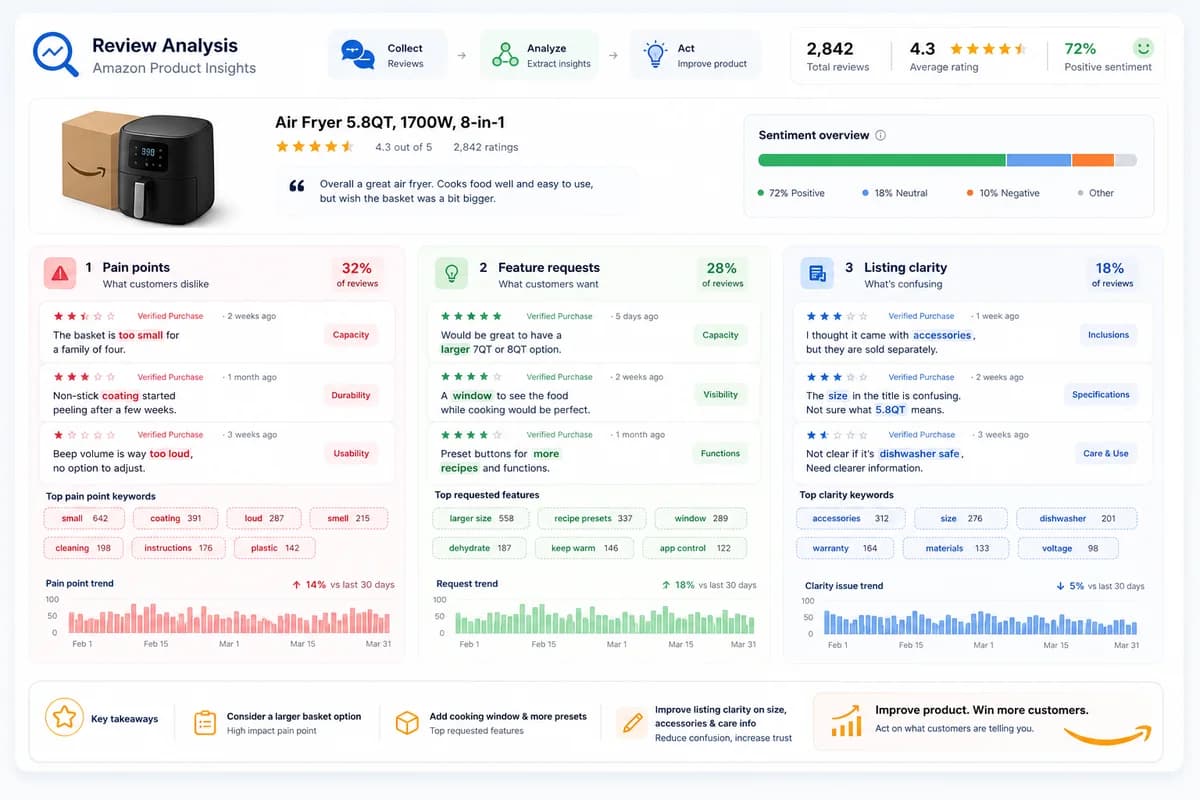1200x800 pixels.
Task: Click the header 4.3 average rating stars
Action: click(x=987, y=48)
